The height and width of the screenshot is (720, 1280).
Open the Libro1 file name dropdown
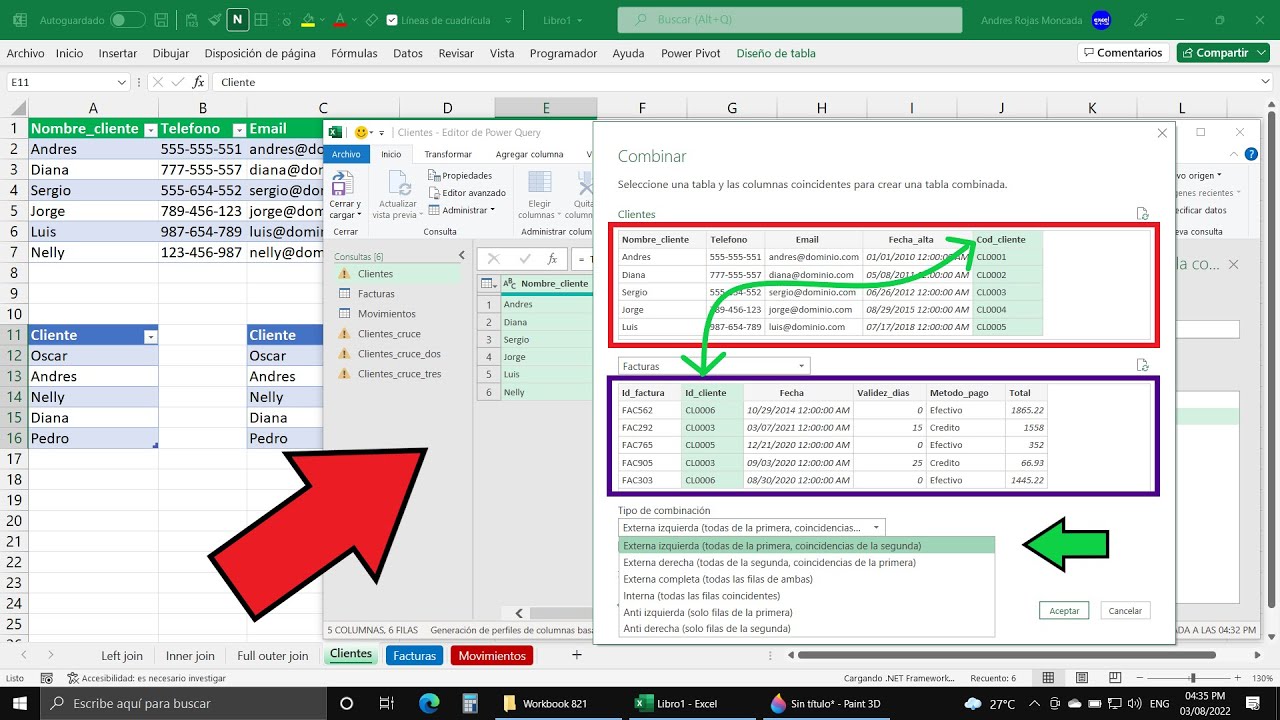point(581,20)
